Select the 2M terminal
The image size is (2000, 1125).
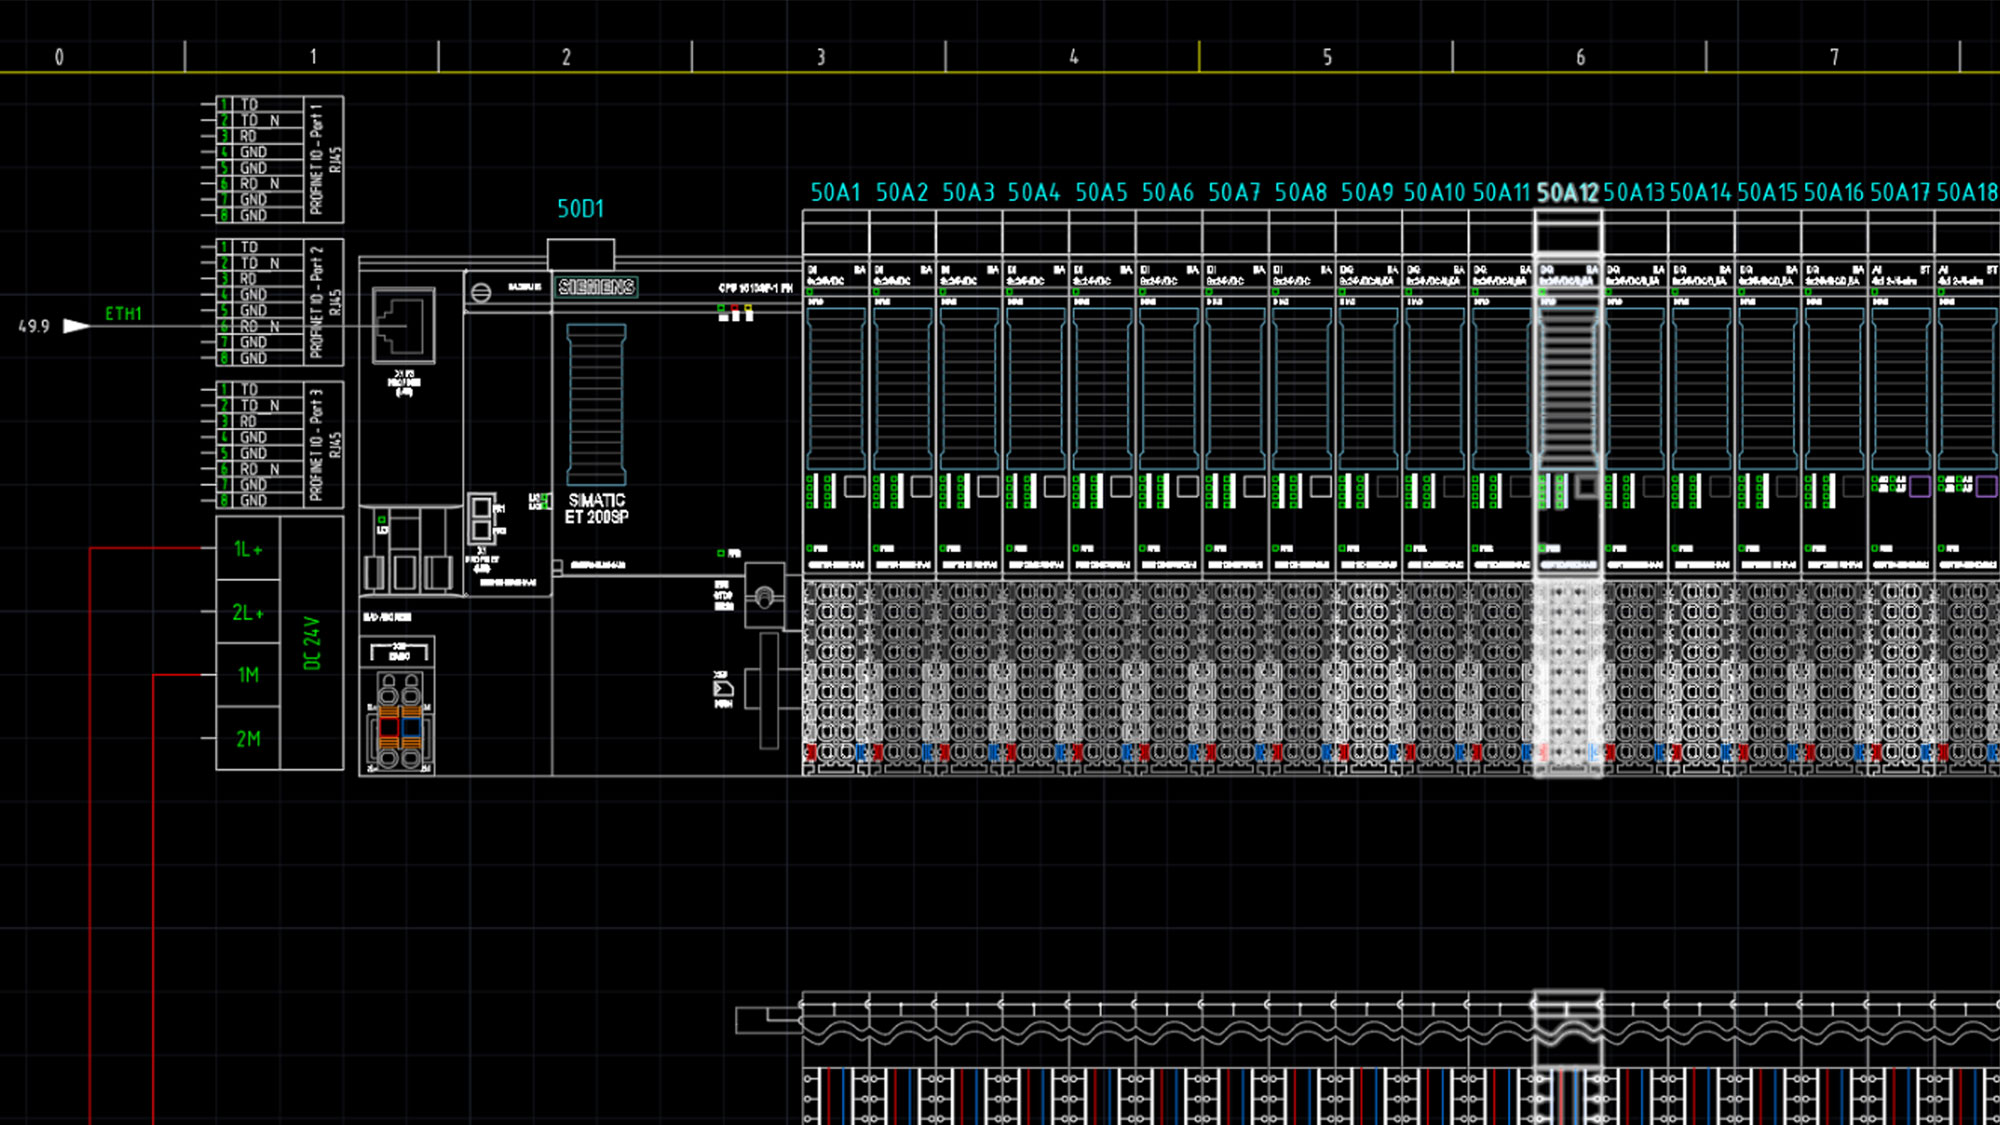(248, 739)
